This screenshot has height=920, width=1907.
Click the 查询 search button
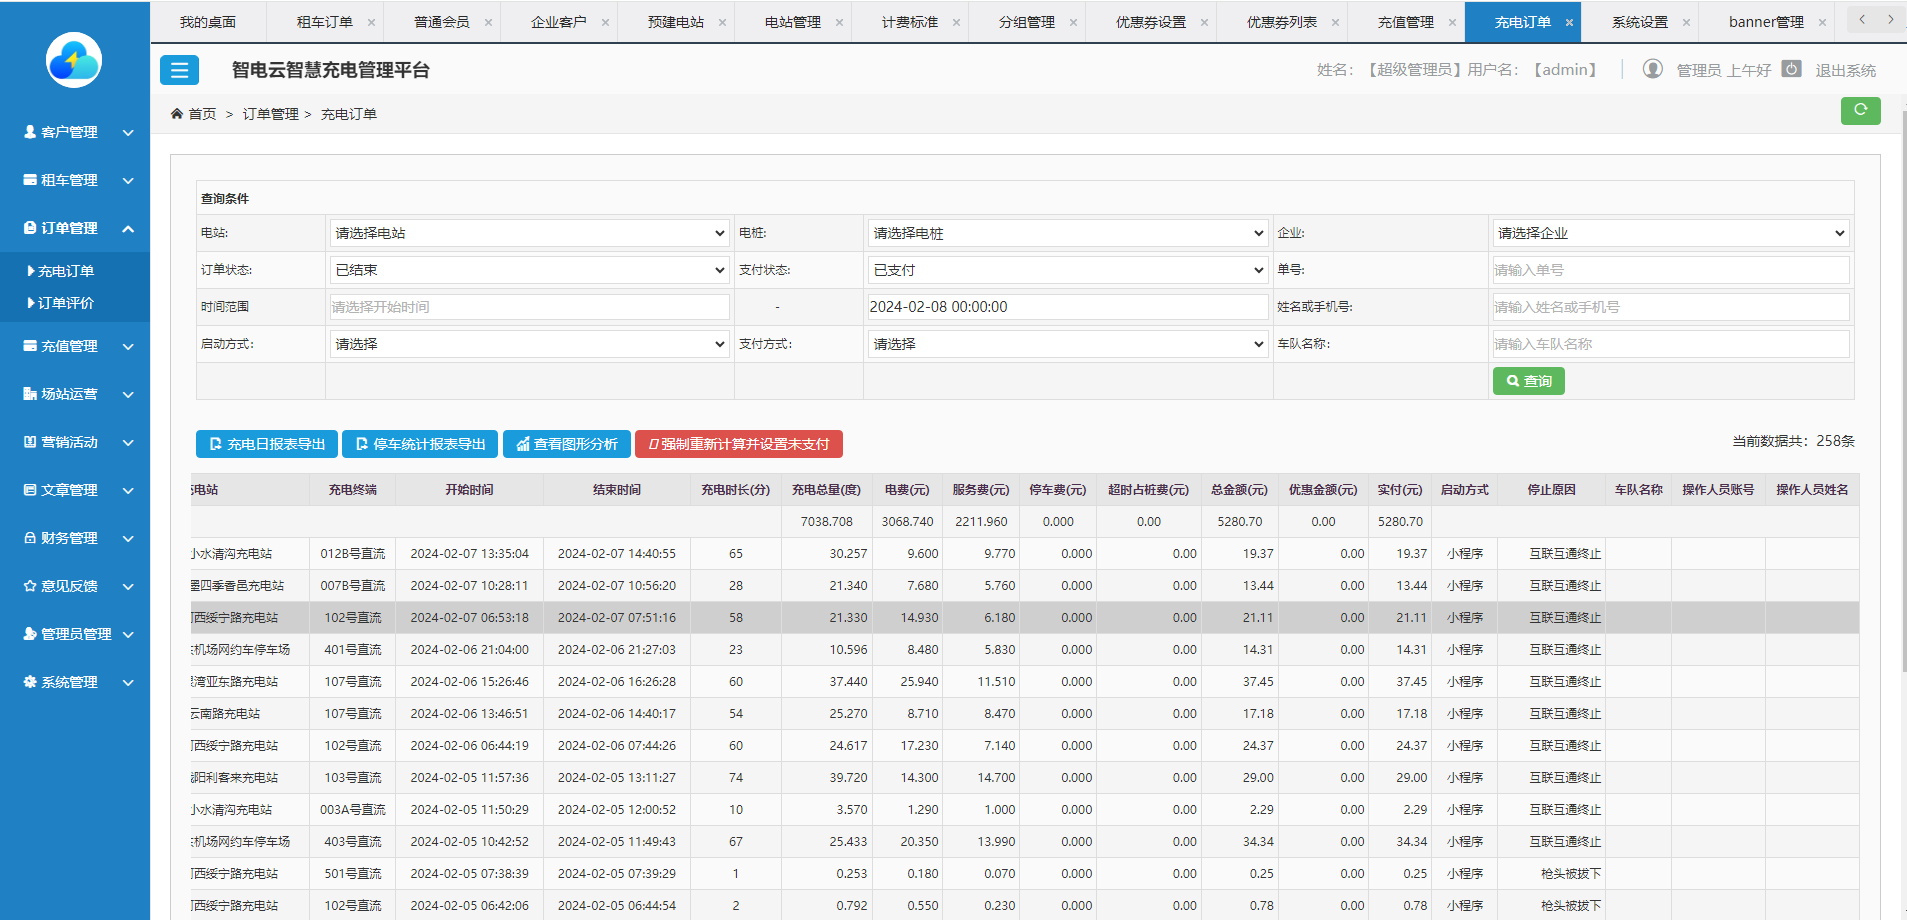click(1528, 380)
